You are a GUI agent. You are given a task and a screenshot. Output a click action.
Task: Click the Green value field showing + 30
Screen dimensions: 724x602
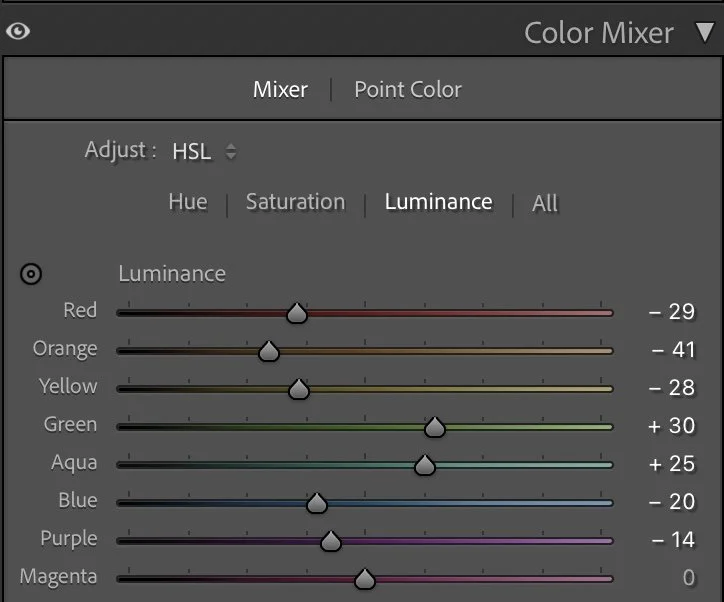pos(672,426)
